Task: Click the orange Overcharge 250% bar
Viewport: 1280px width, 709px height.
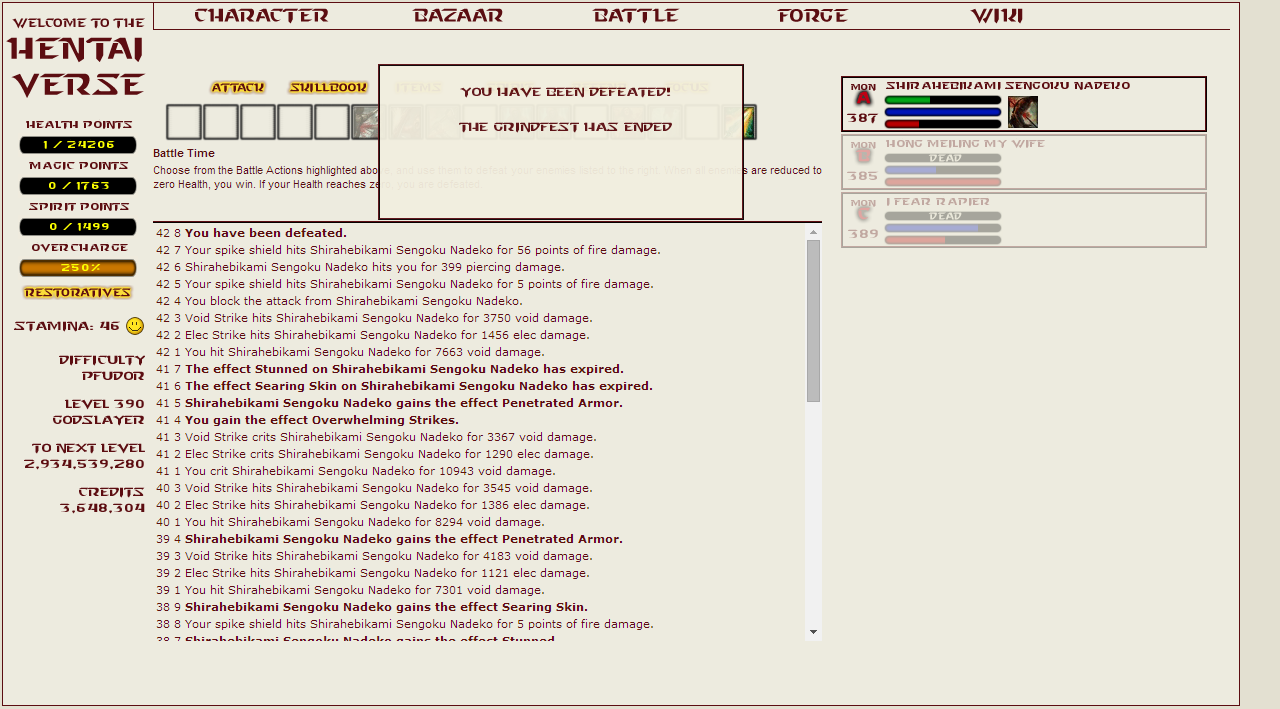Action: pyautogui.click(x=78, y=268)
